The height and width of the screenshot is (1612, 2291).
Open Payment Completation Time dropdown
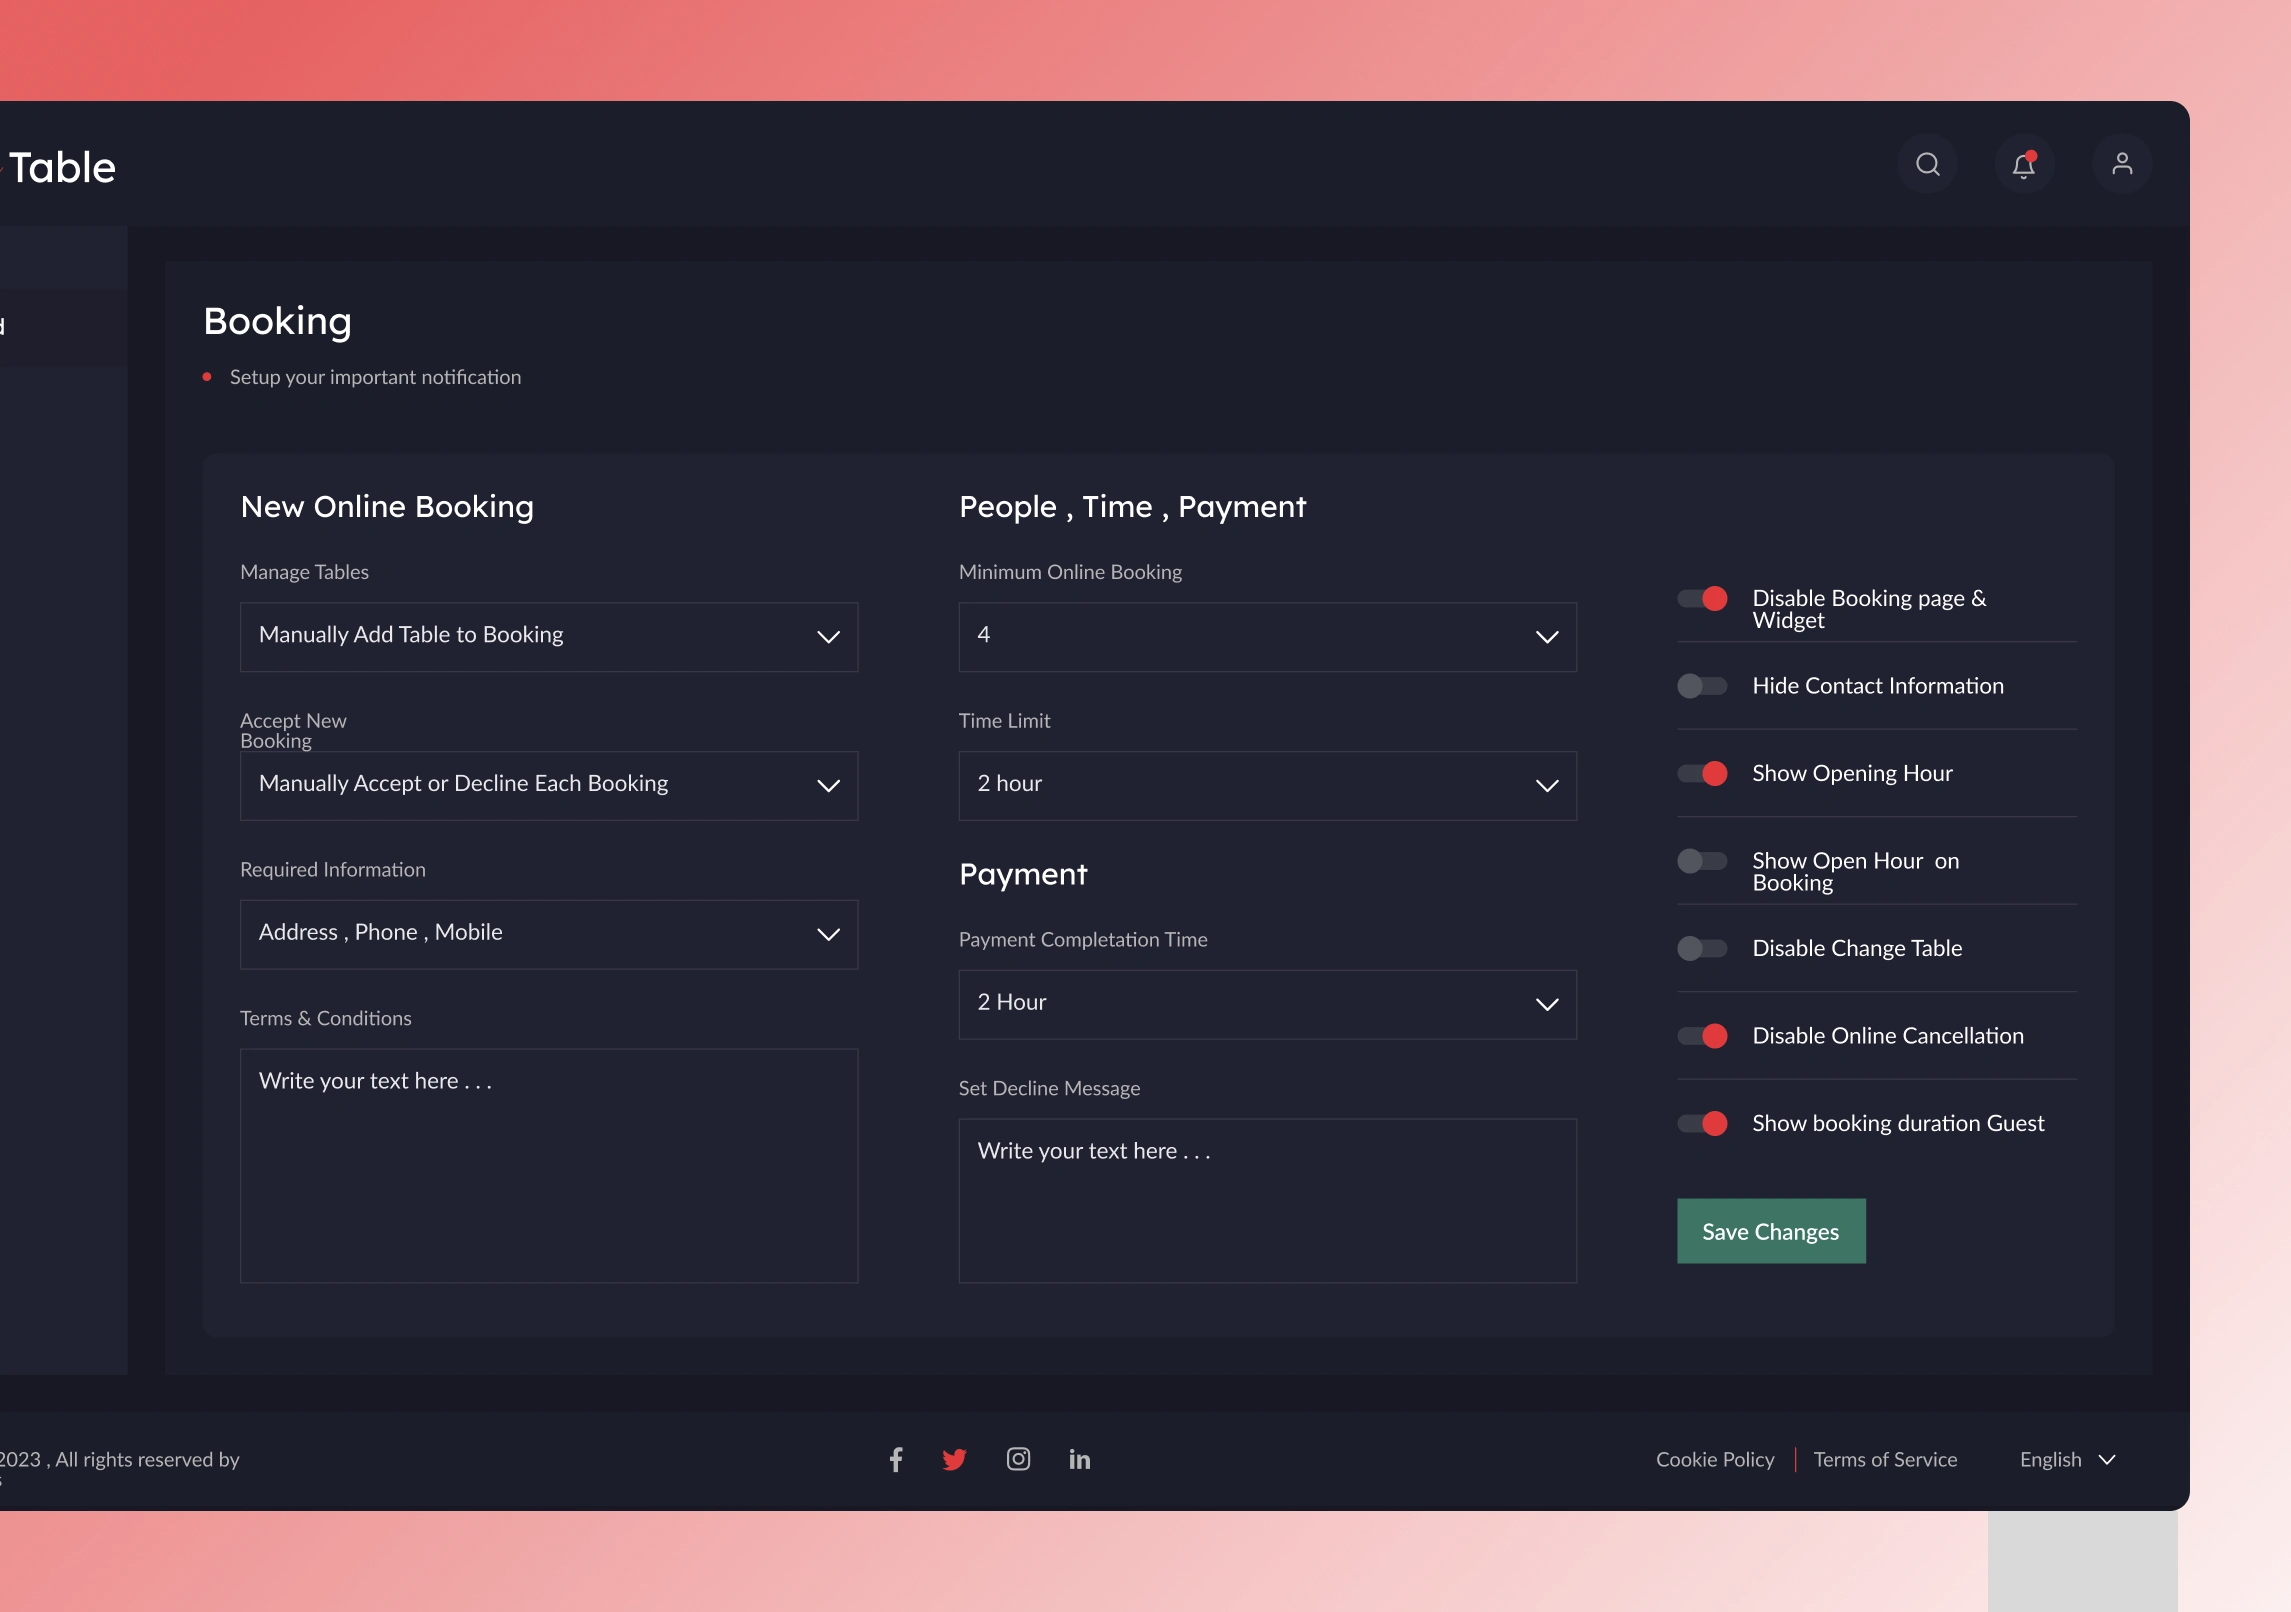tap(1267, 1004)
